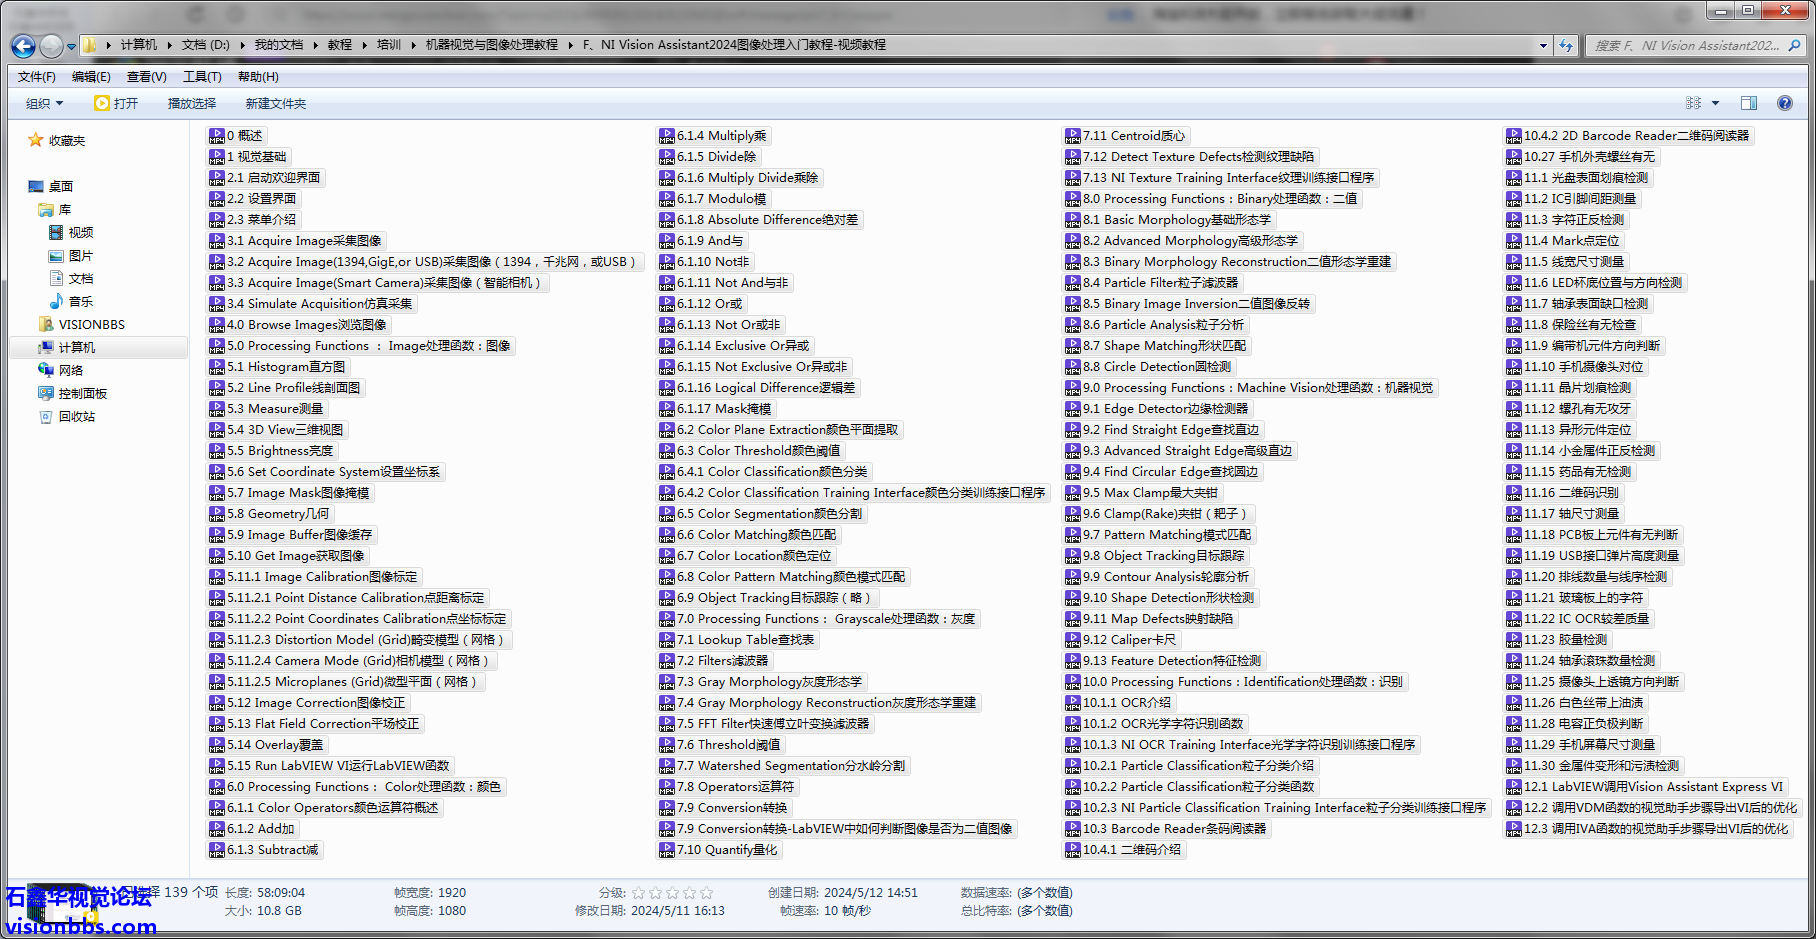
Task: Click the refresh button beside address bar
Action: [x=1566, y=46]
